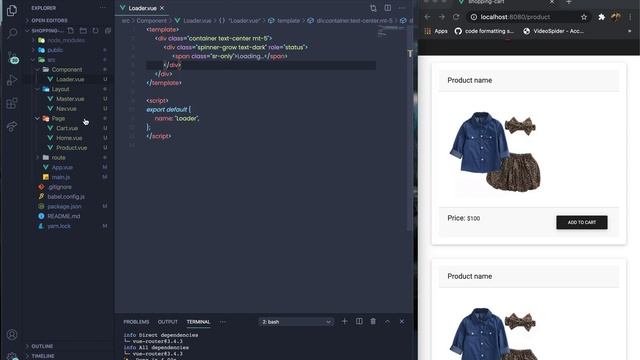Open the browser Extensions puzzle icon
Image resolution: width=640 pixels, height=360 pixels.
[601, 17]
